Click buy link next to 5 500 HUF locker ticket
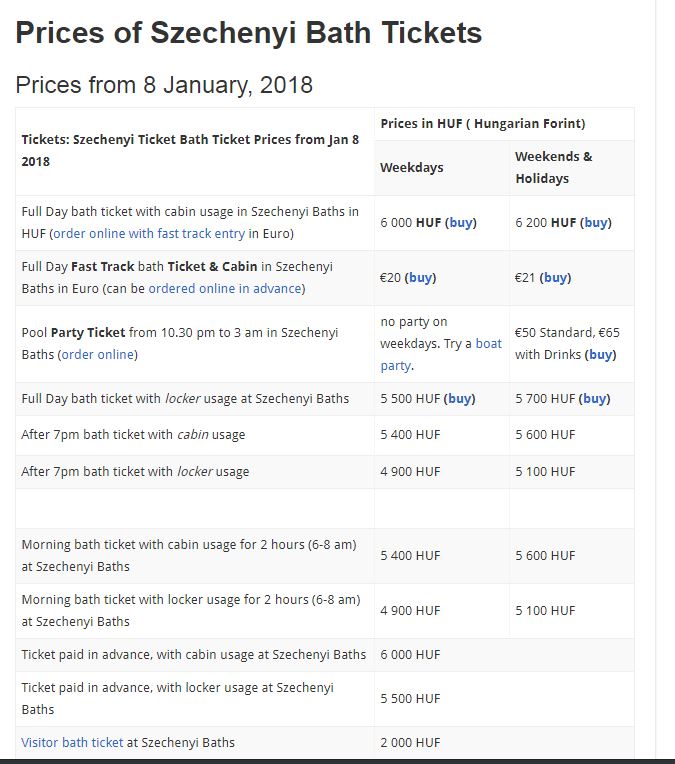Image resolution: width=675 pixels, height=764 pixels. click(459, 399)
